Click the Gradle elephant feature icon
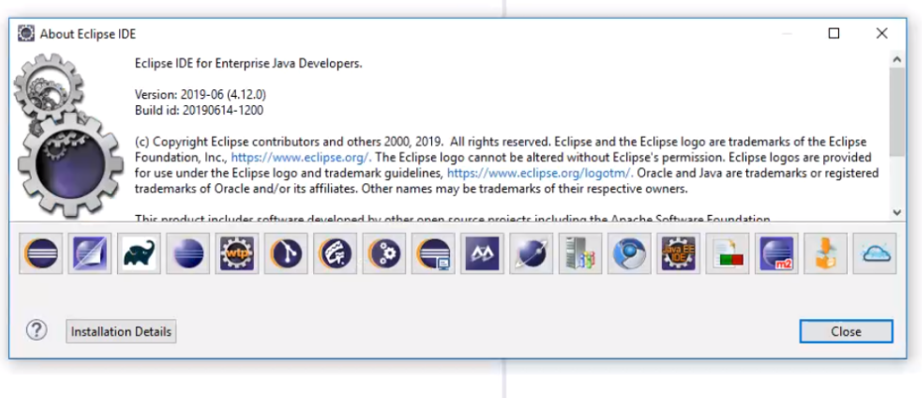Image resolution: width=922 pixels, height=398 pixels. pyautogui.click(x=139, y=253)
